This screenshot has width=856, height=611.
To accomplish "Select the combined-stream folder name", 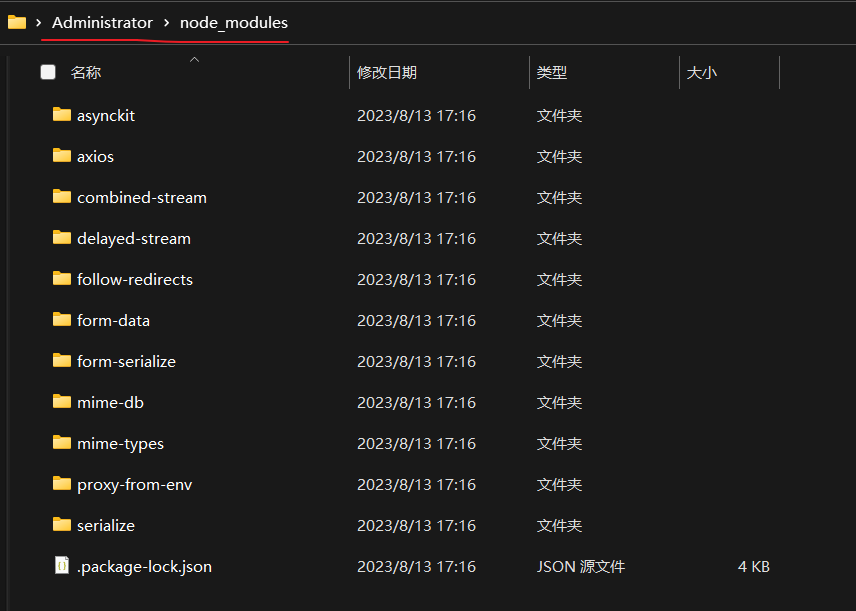I will 142,198.
